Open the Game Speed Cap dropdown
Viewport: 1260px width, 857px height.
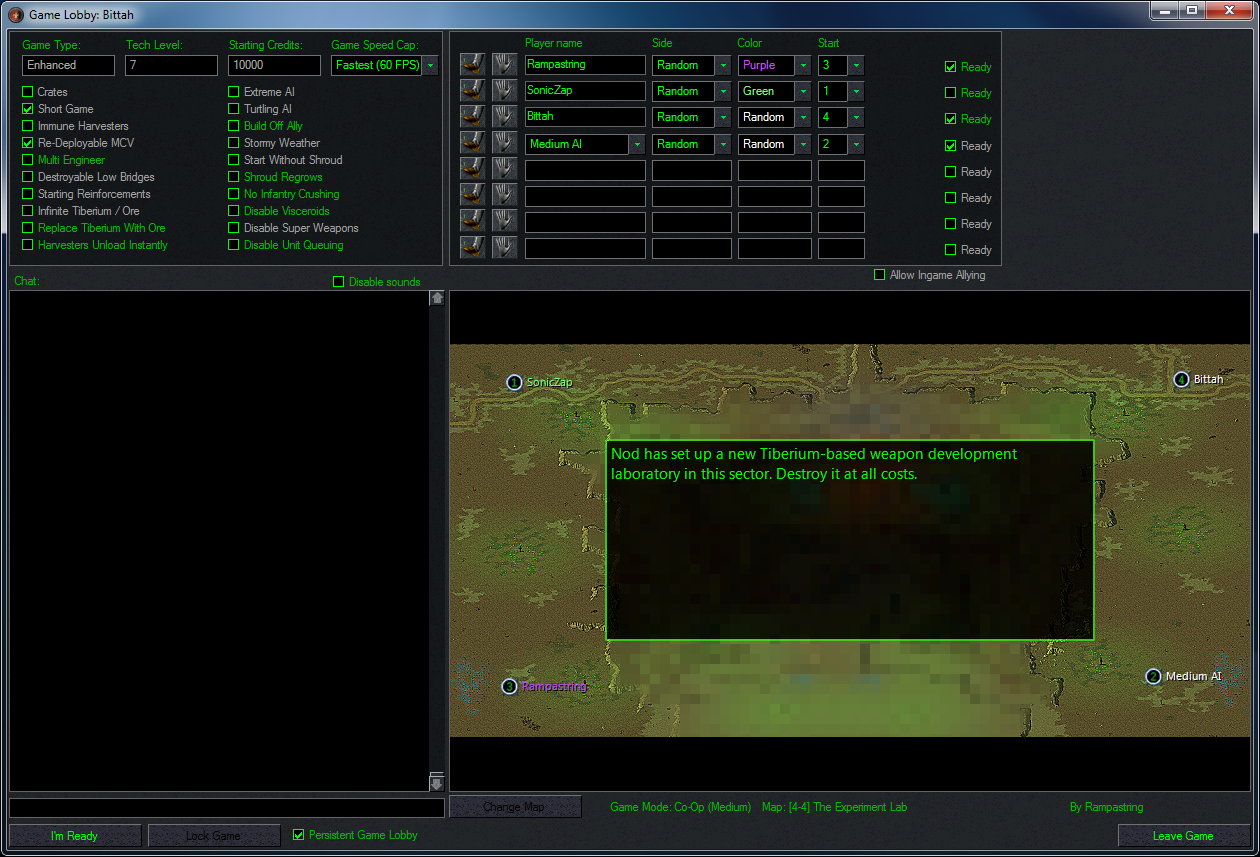point(430,65)
